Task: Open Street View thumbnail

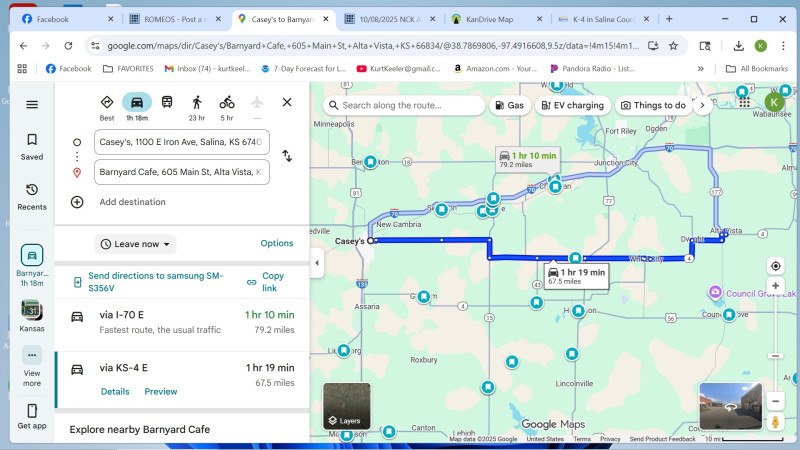Action: point(731,406)
